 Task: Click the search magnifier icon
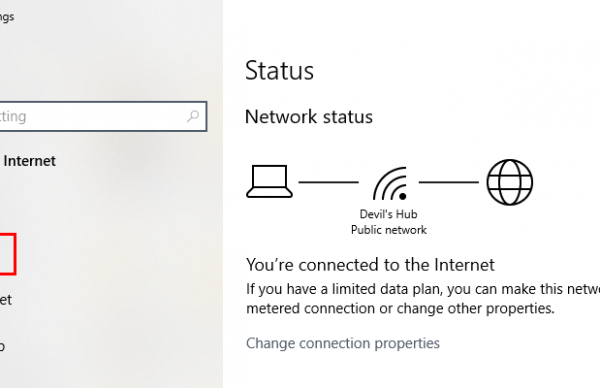[x=193, y=116]
